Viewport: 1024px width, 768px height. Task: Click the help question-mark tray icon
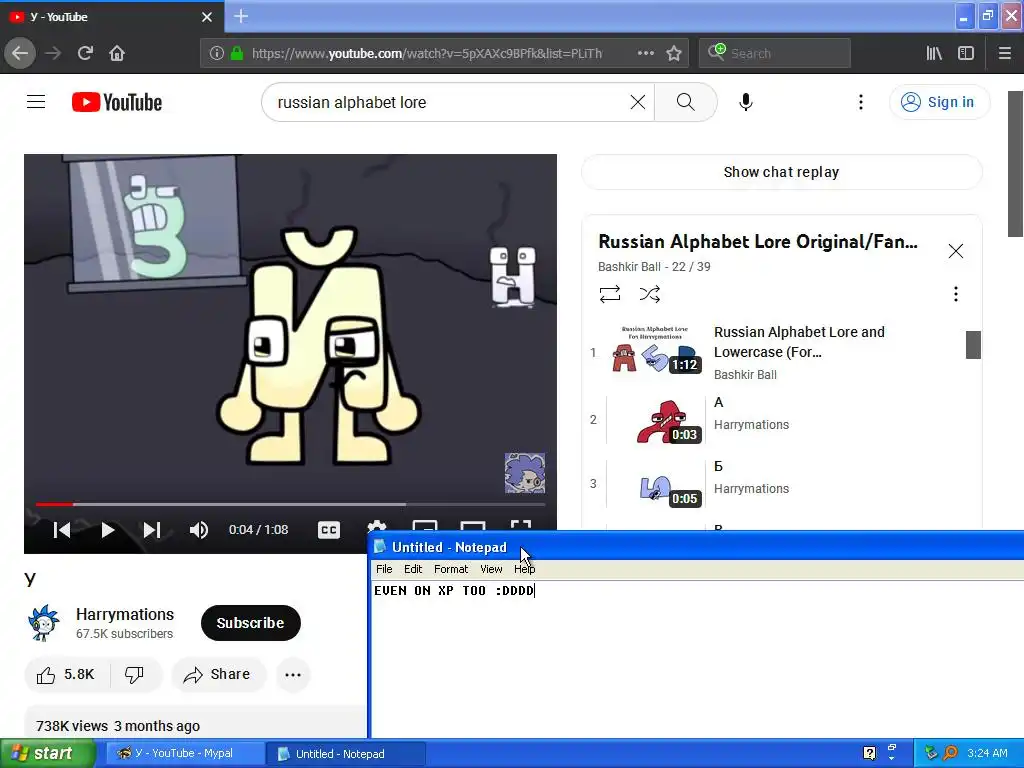point(869,753)
